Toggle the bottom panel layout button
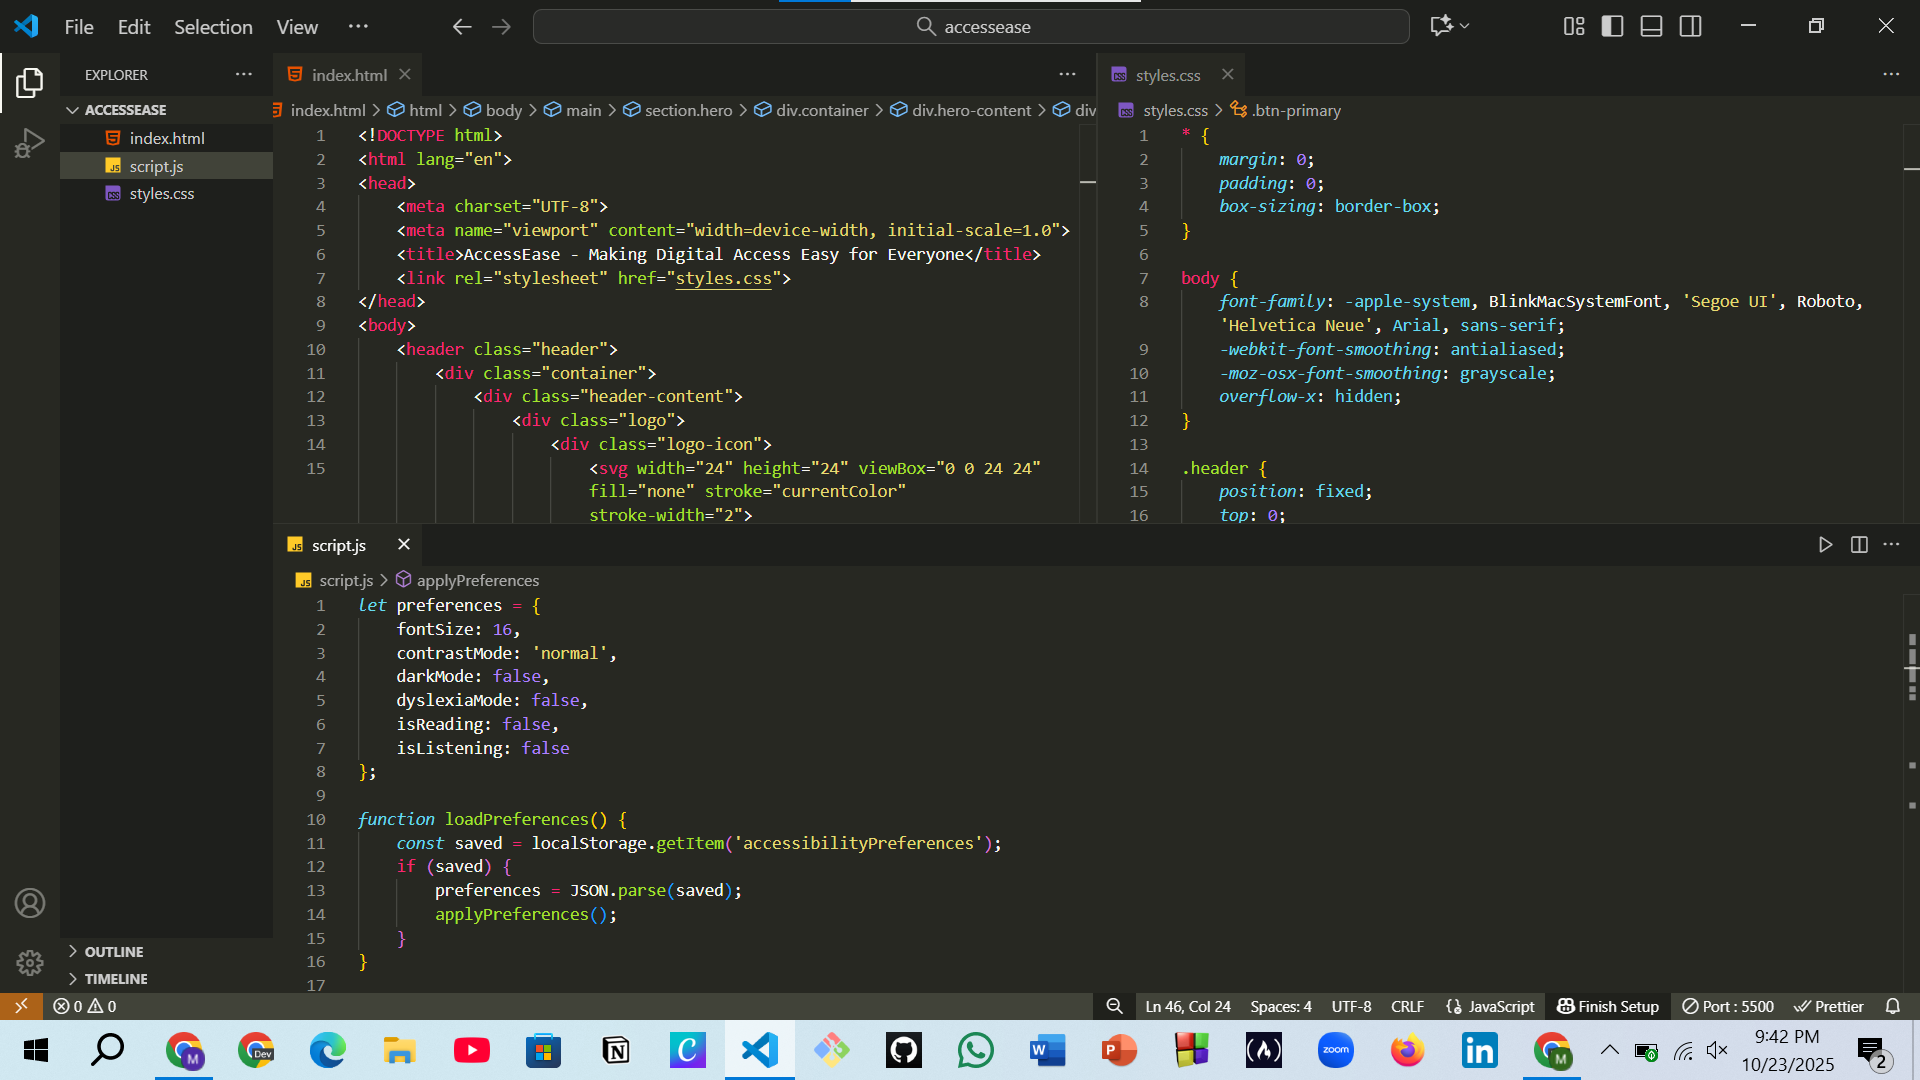This screenshot has width=1920, height=1080. pyautogui.click(x=1651, y=27)
